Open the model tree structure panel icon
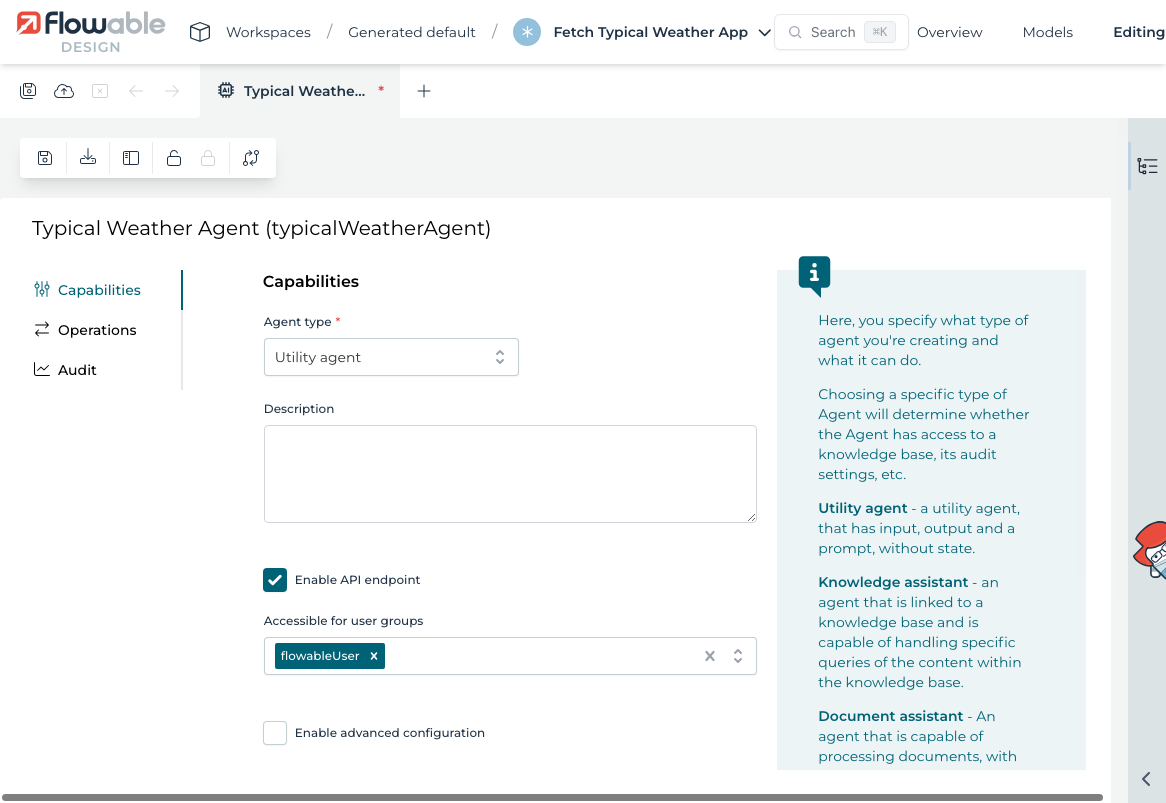 tap(1146, 166)
